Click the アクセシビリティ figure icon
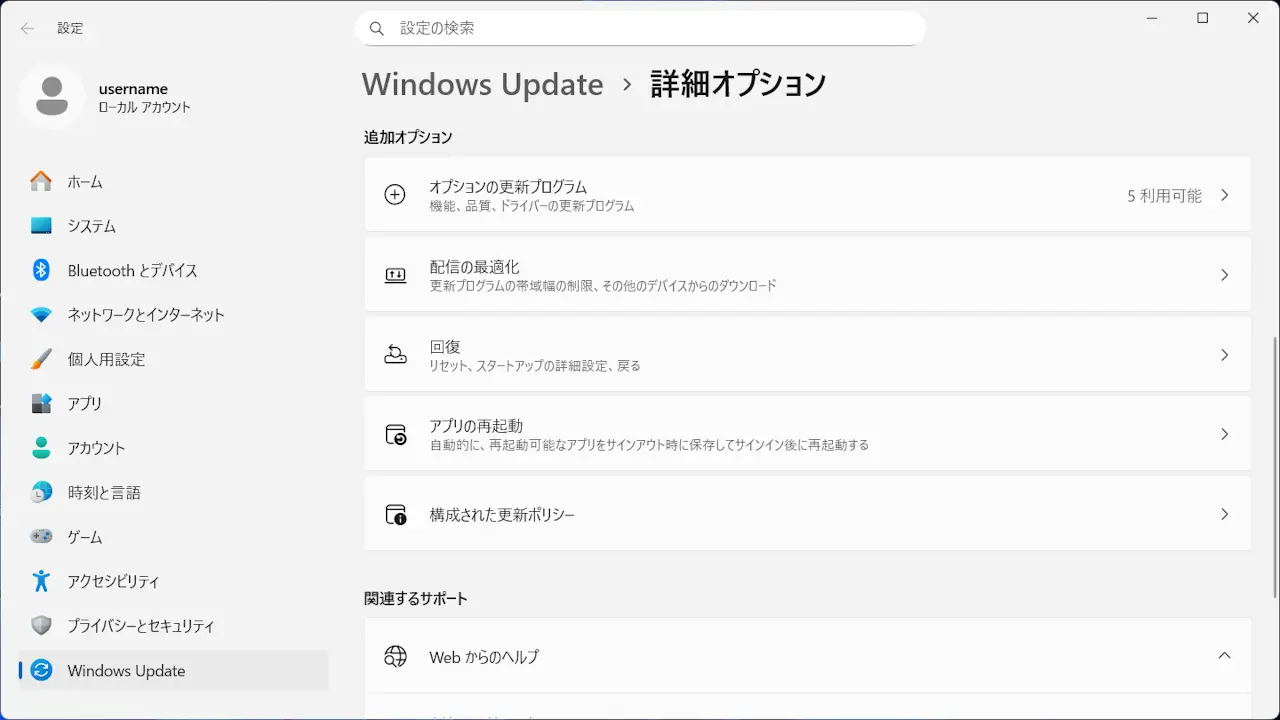The image size is (1280, 720). pyautogui.click(x=41, y=581)
